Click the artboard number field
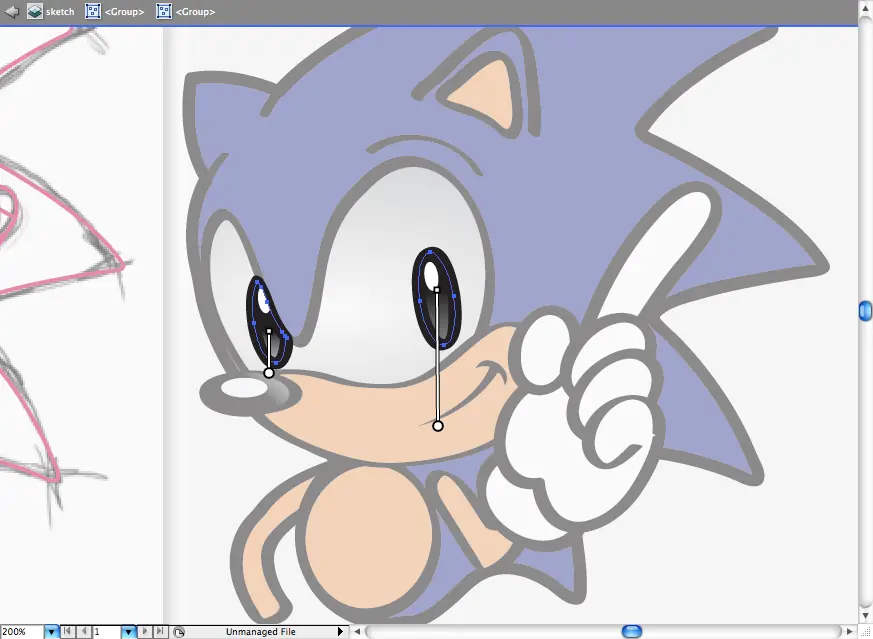 click(106, 632)
